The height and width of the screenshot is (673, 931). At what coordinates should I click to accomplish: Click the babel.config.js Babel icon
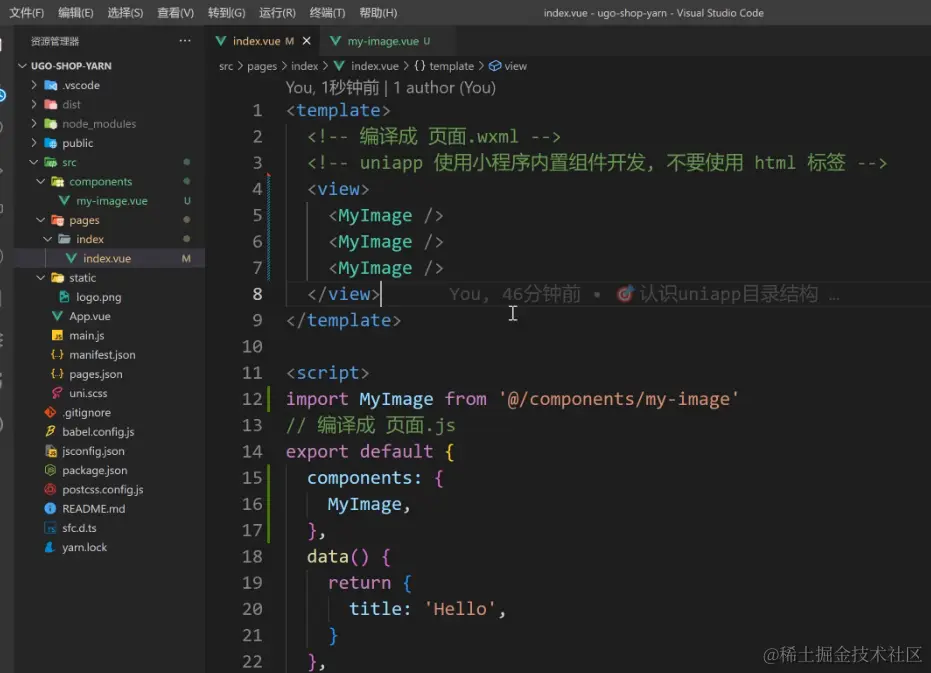click(x=50, y=431)
